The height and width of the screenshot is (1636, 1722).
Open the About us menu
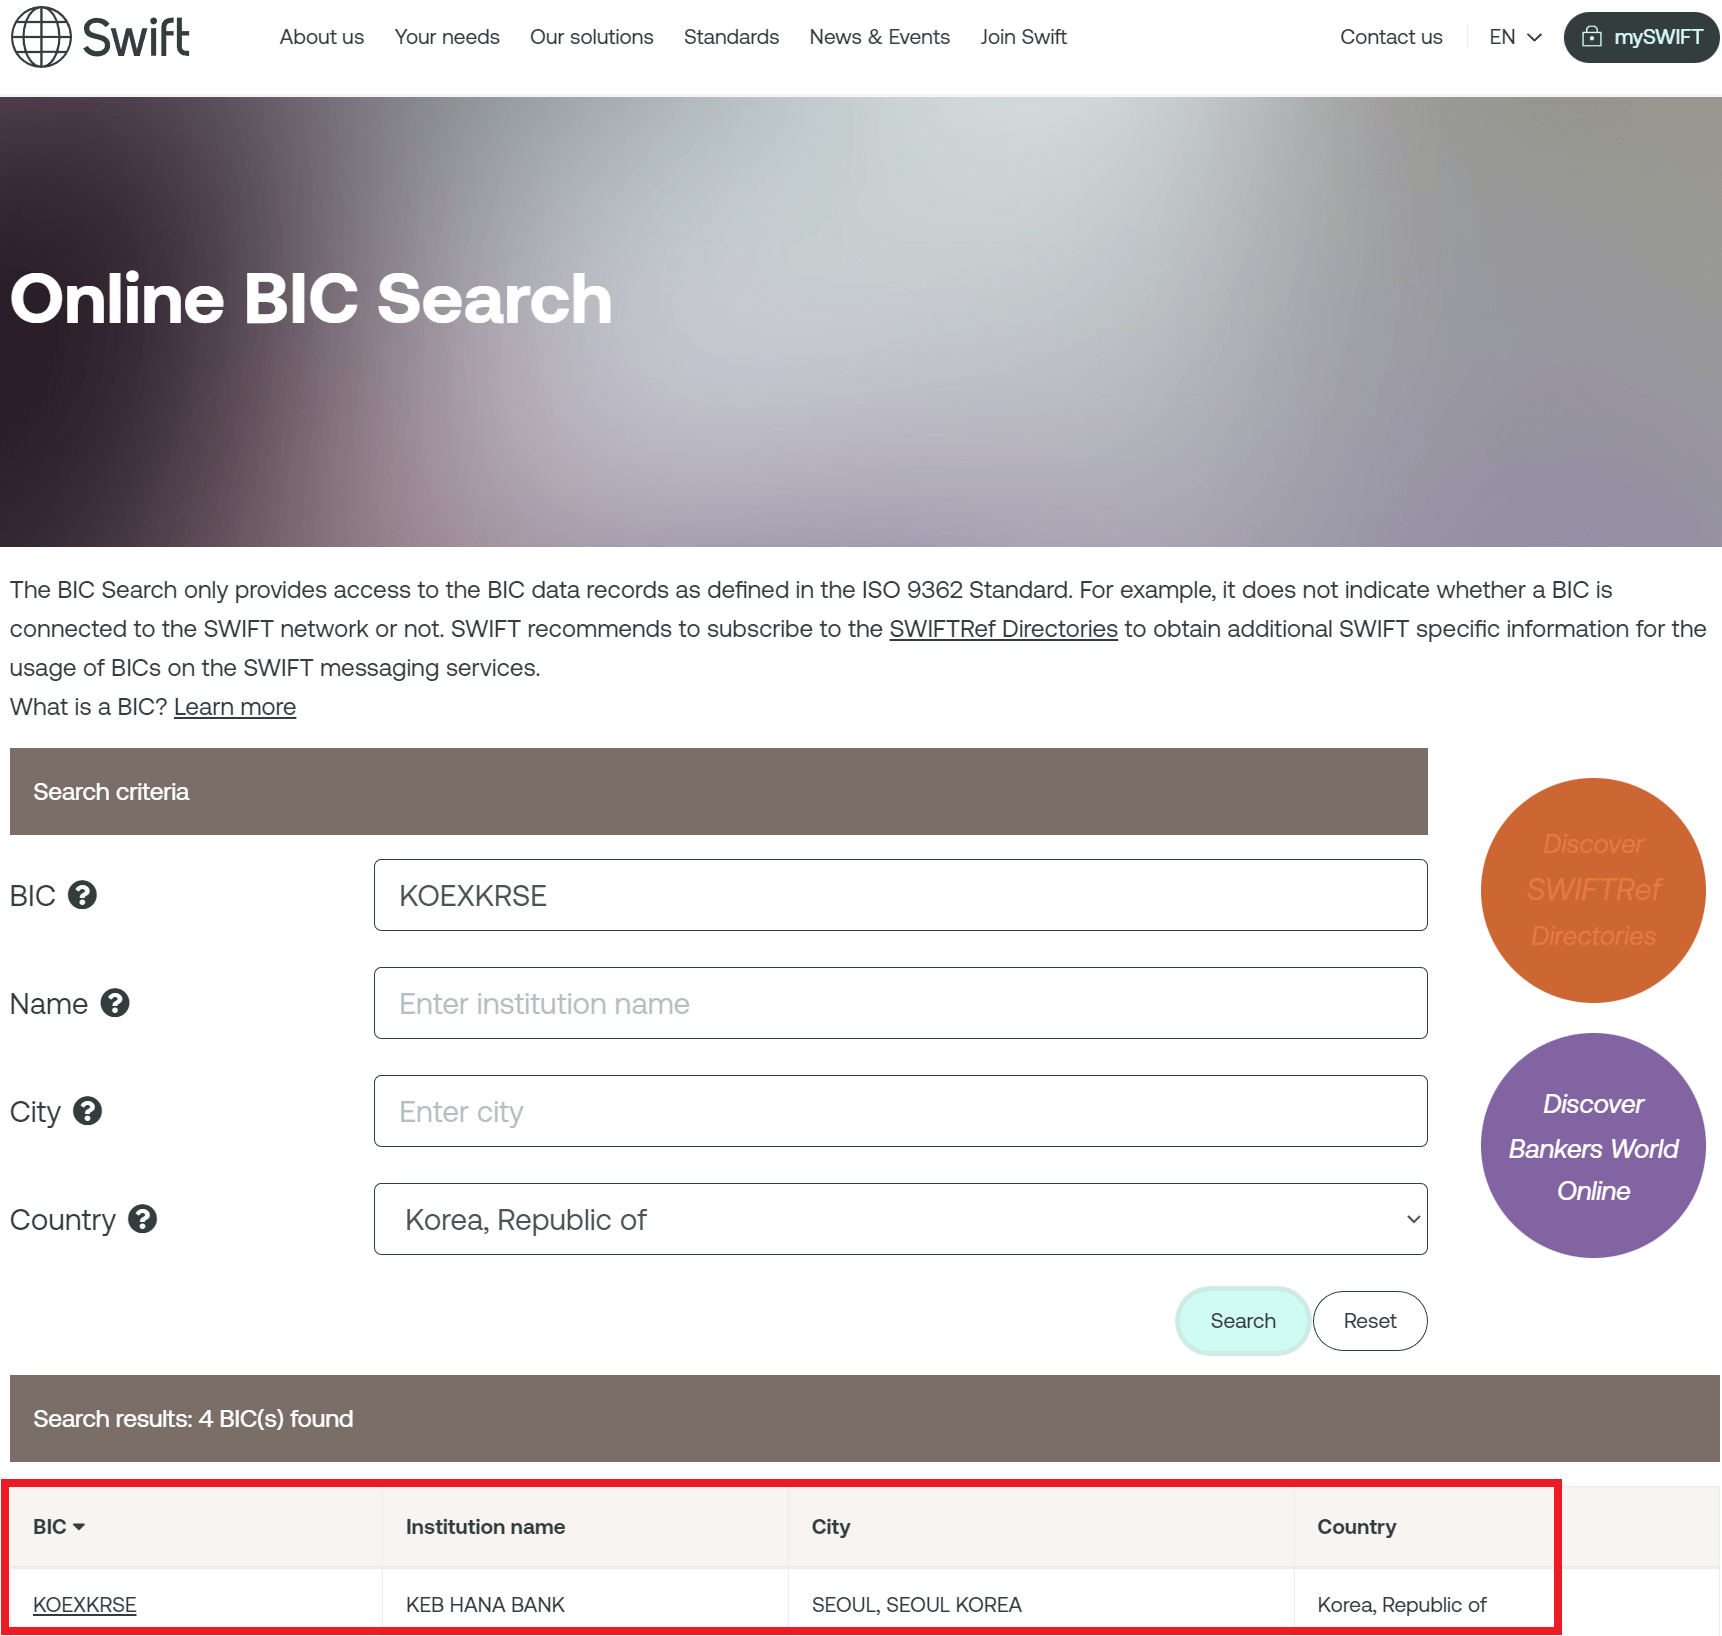click(322, 37)
